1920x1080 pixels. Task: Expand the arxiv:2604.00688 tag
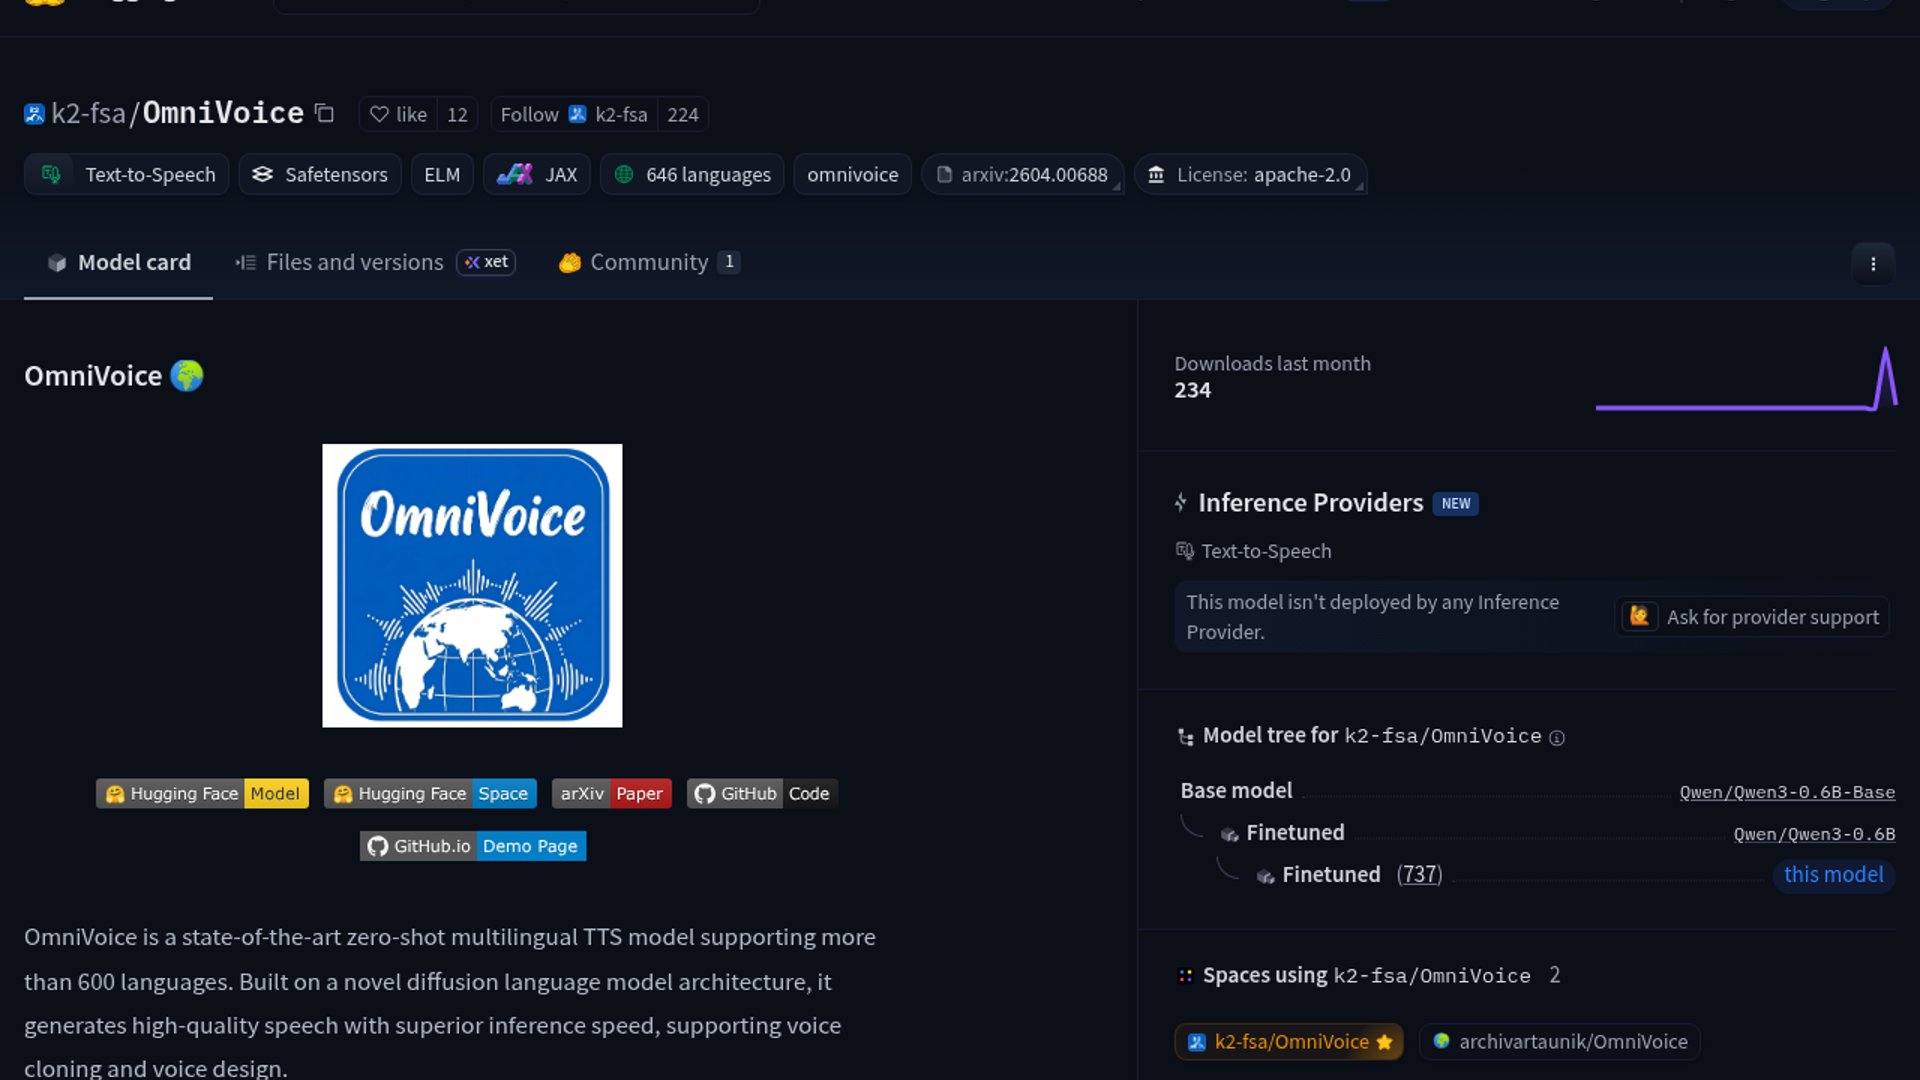[x=1022, y=174]
